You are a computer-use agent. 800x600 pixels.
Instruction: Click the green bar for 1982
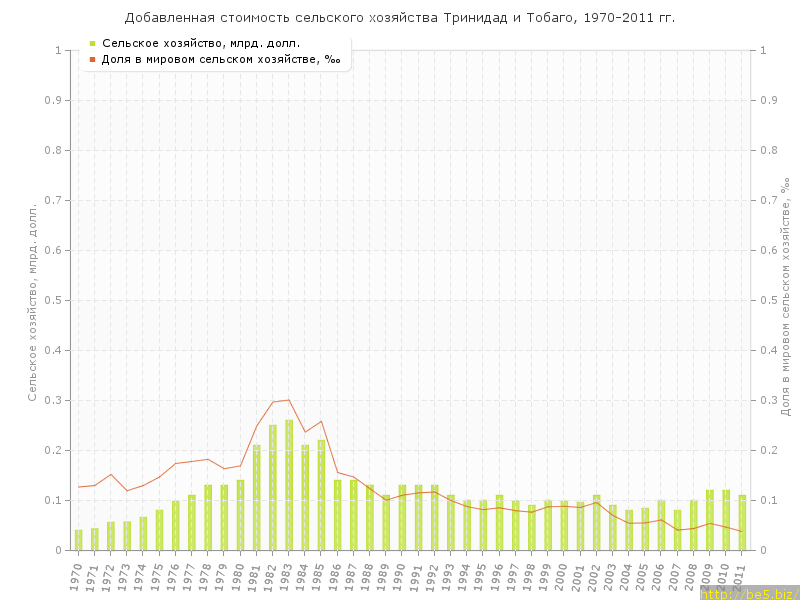tap(273, 487)
